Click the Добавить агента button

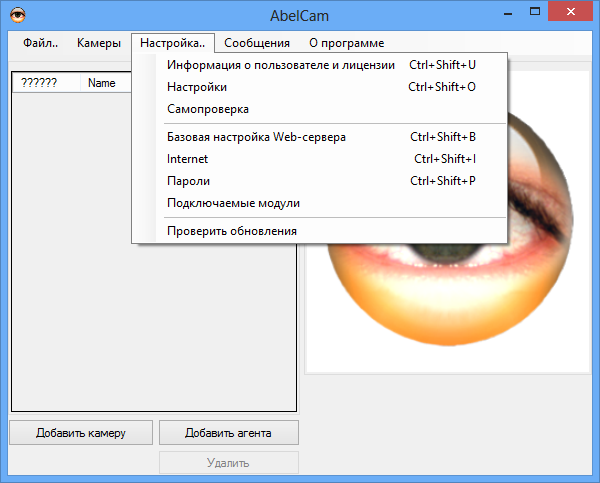point(229,433)
